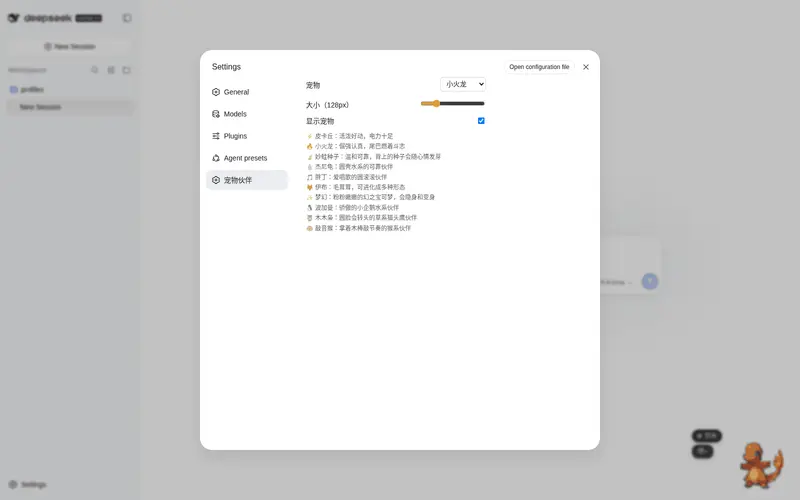Viewport: 800px width, 500px height.
Task: Open the 宠物 dropdown showing 小火龙
Action: [x=463, y=84]
